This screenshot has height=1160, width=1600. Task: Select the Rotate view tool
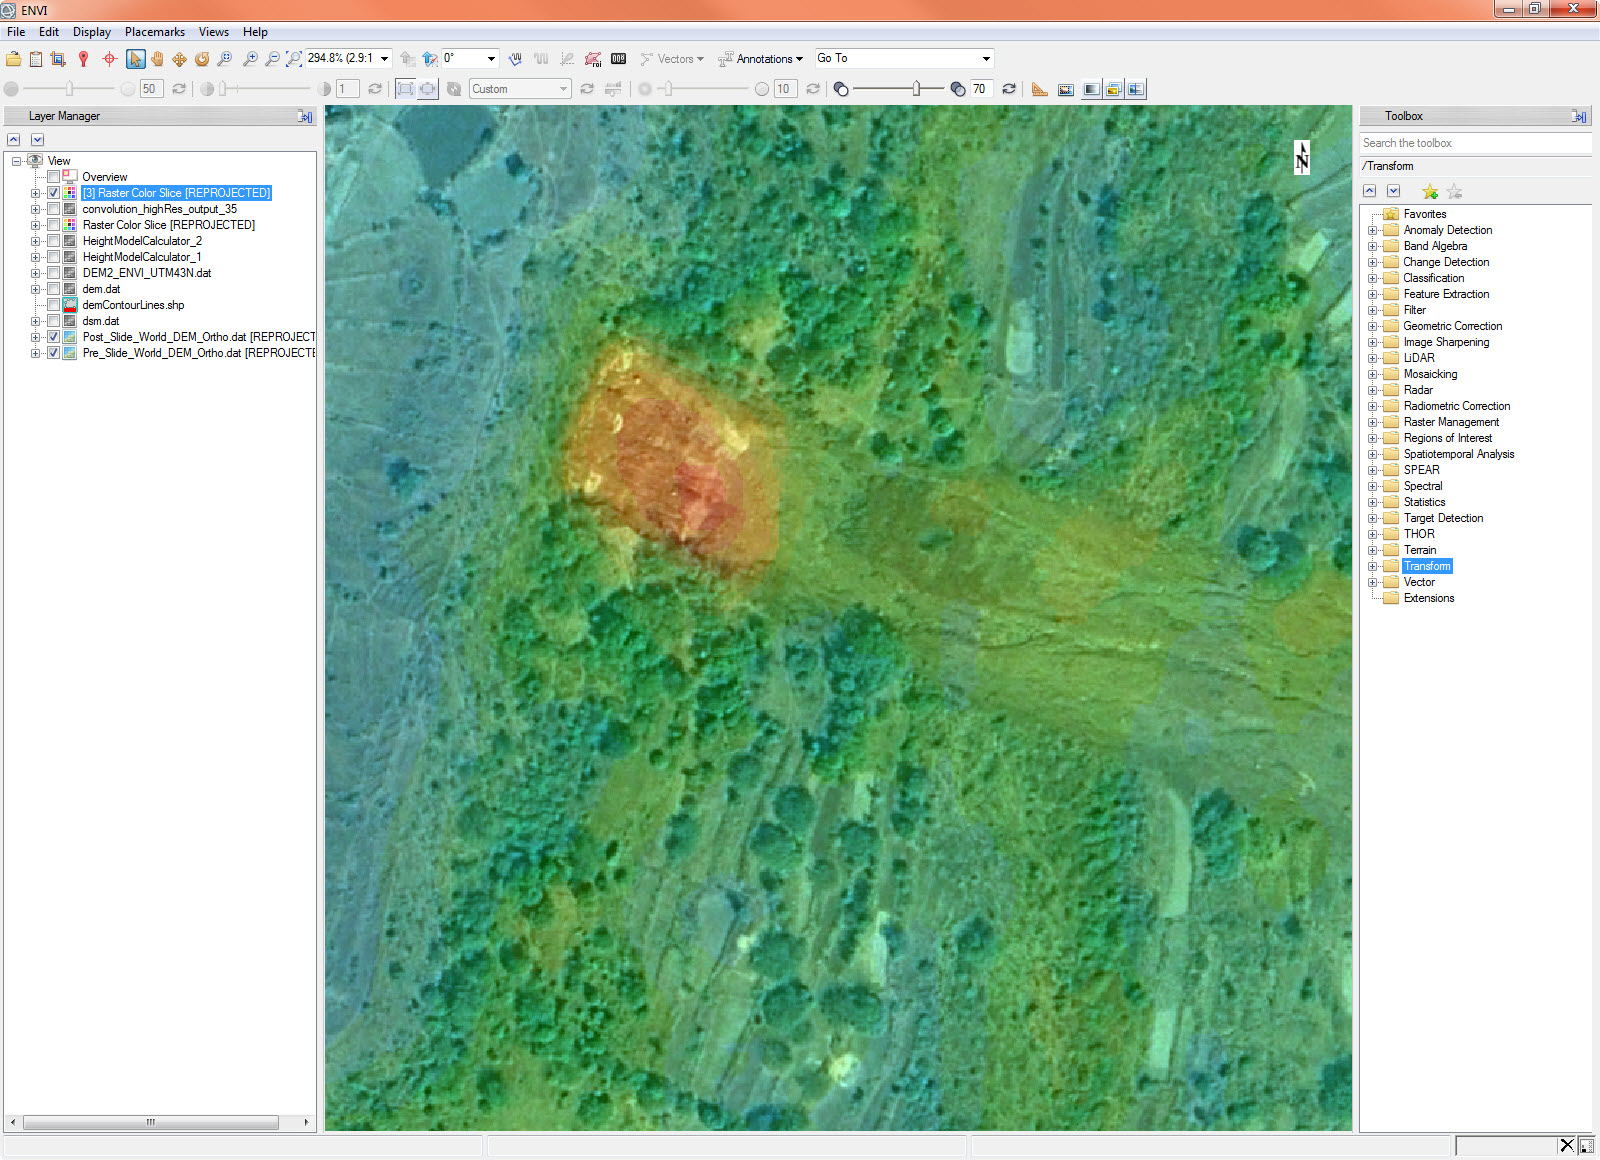click(202, 59)
